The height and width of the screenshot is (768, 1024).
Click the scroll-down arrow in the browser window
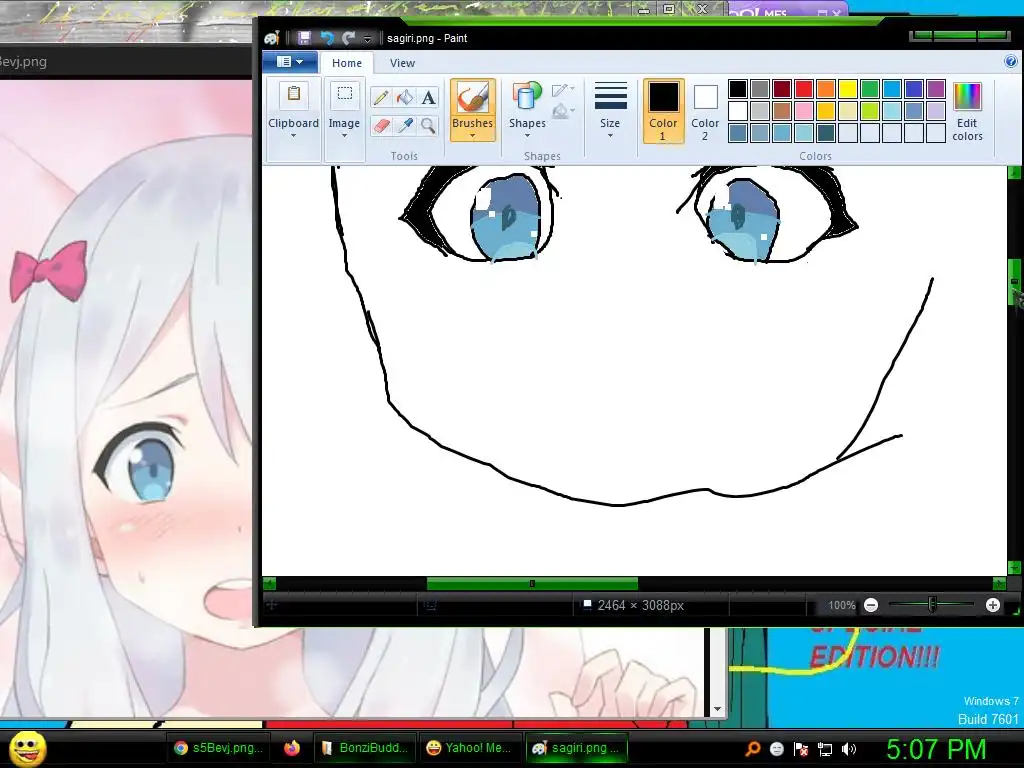coord(717,709)
